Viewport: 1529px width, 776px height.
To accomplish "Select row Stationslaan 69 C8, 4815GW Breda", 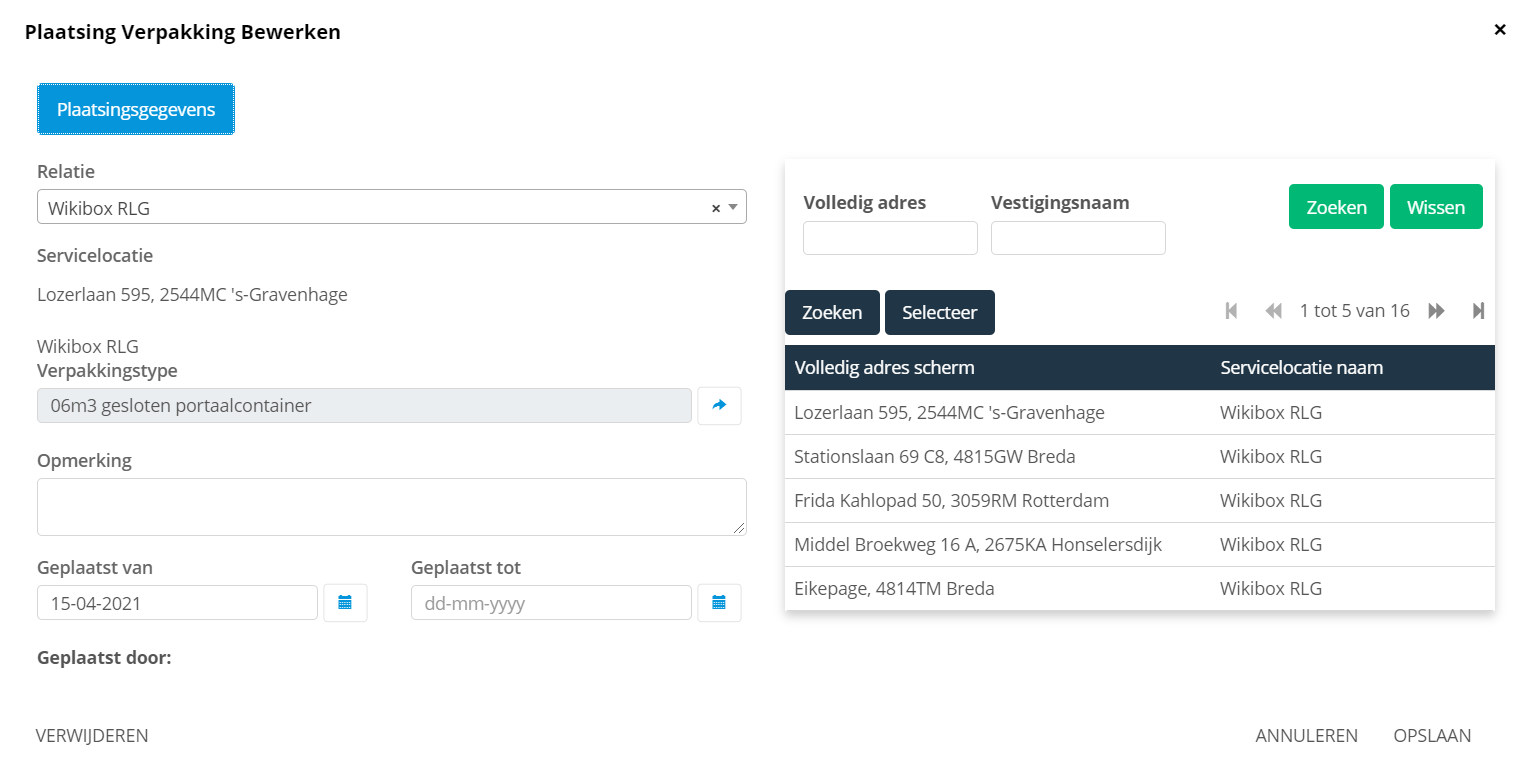I will (1140, 456).
